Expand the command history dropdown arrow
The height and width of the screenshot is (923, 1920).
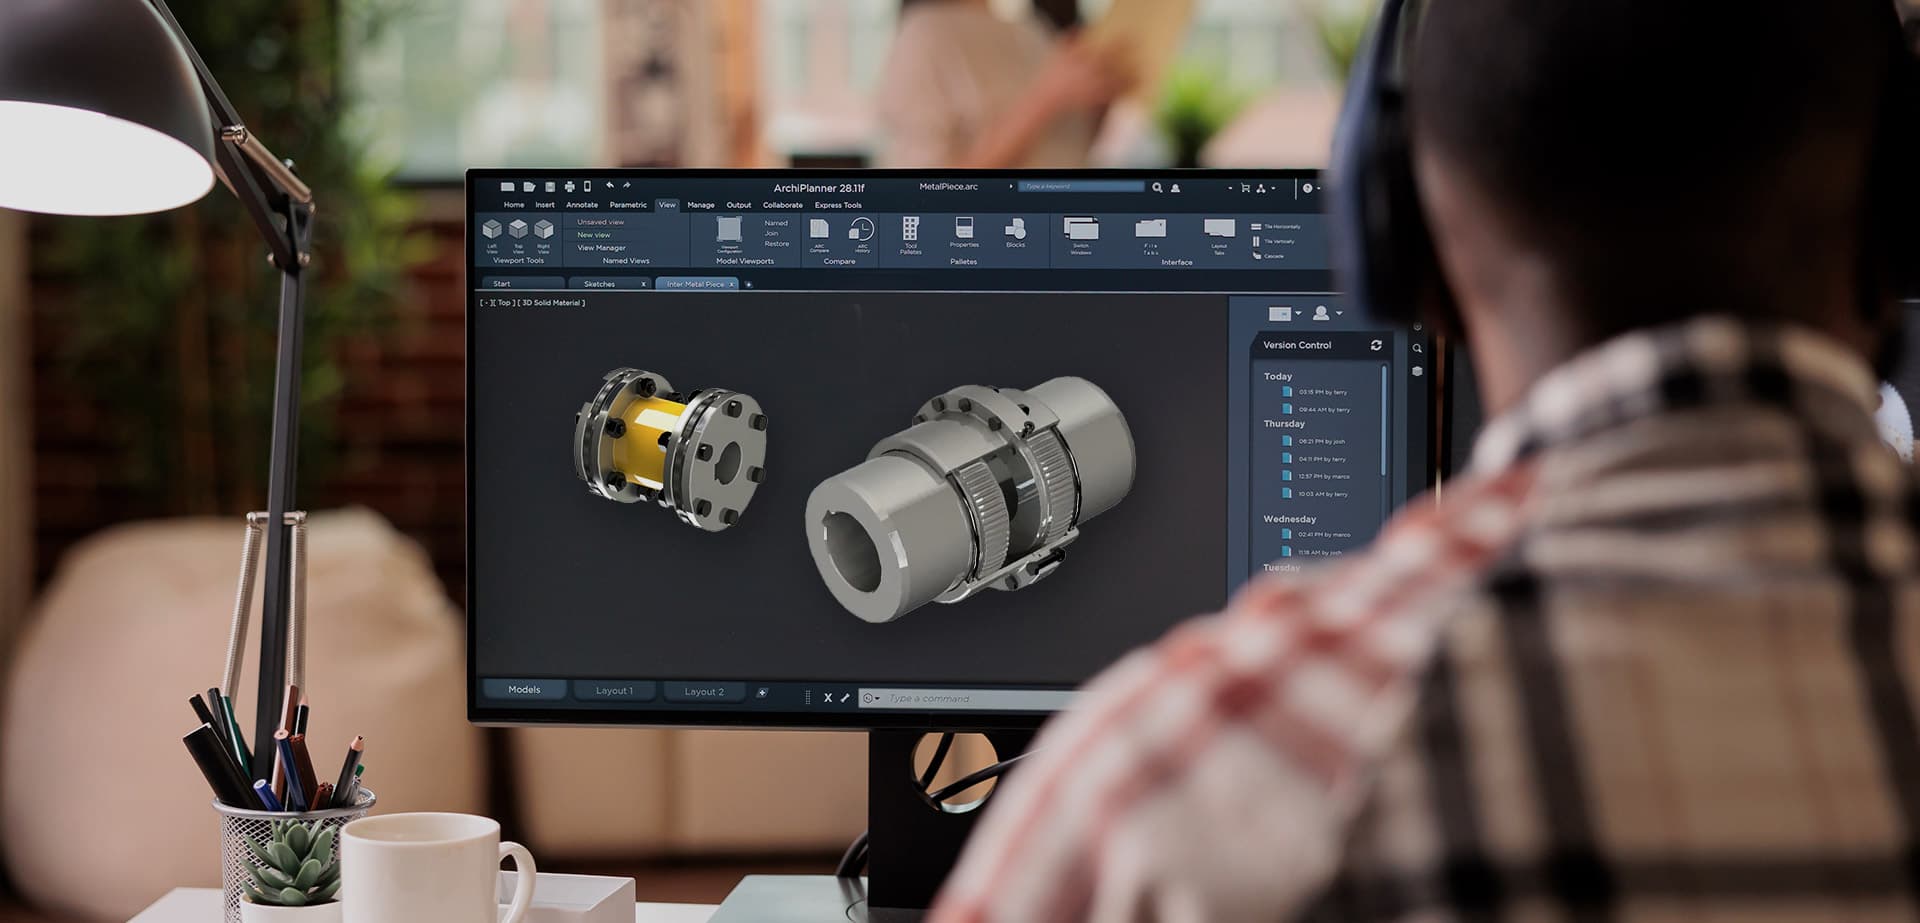877,699
